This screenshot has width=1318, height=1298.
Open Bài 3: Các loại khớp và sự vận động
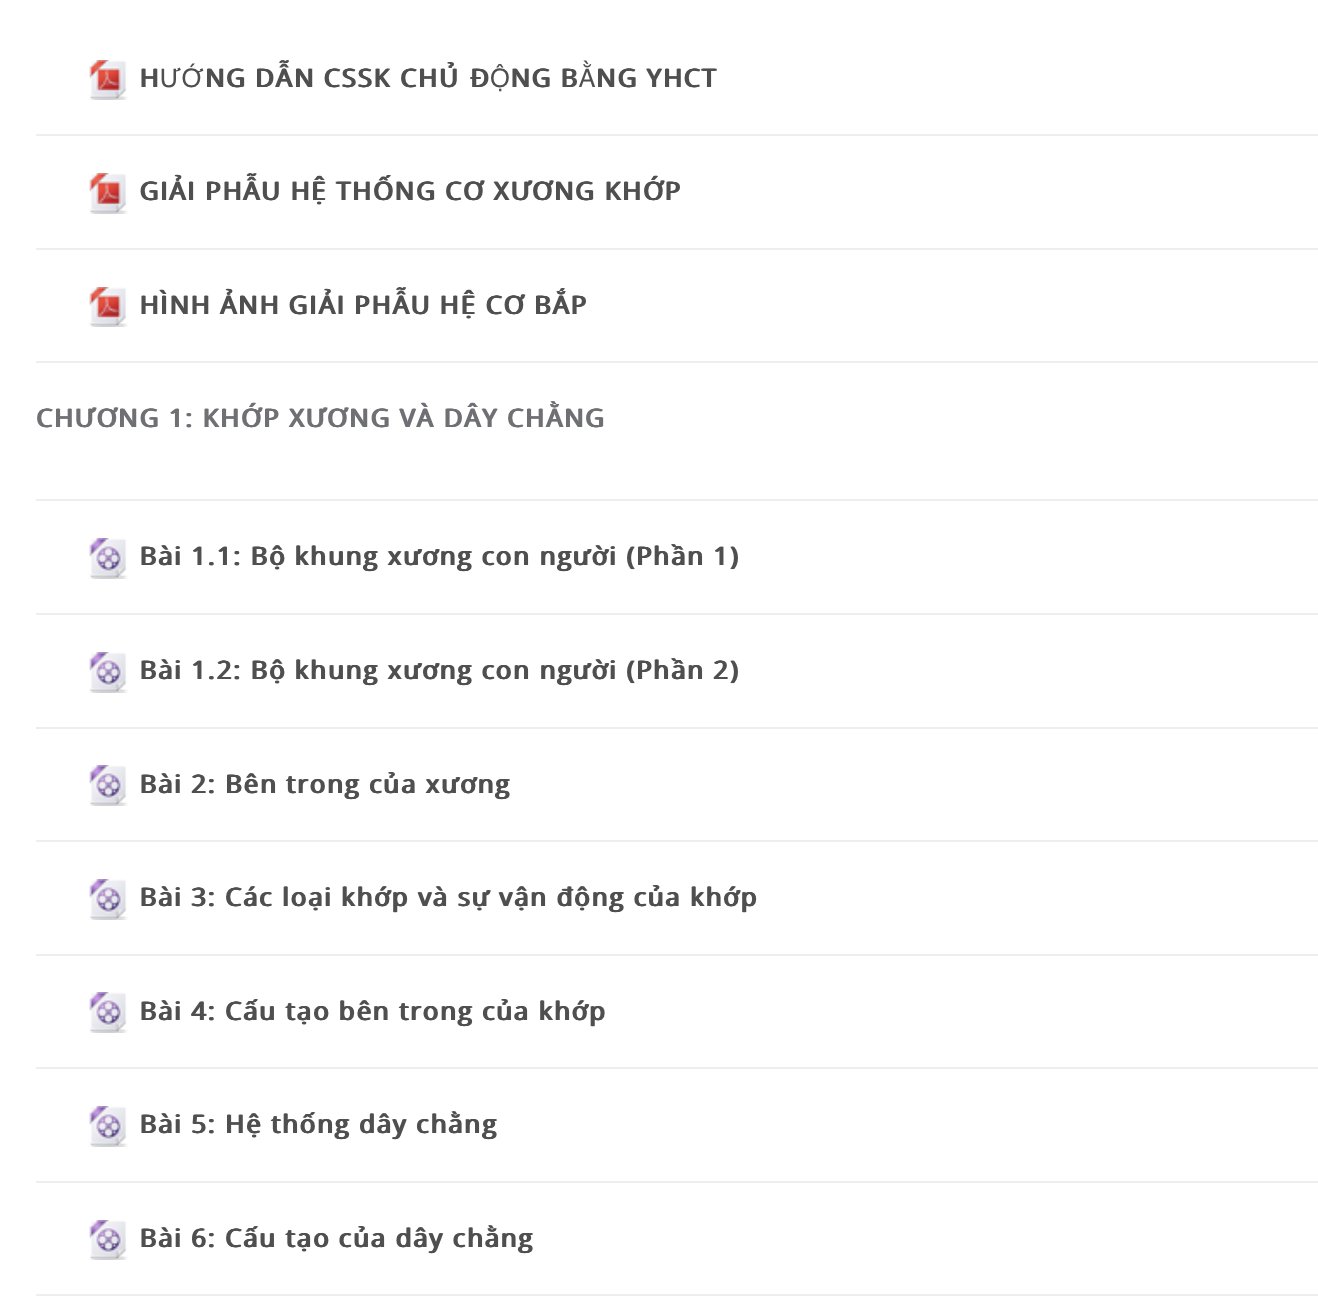coord(448,898)
